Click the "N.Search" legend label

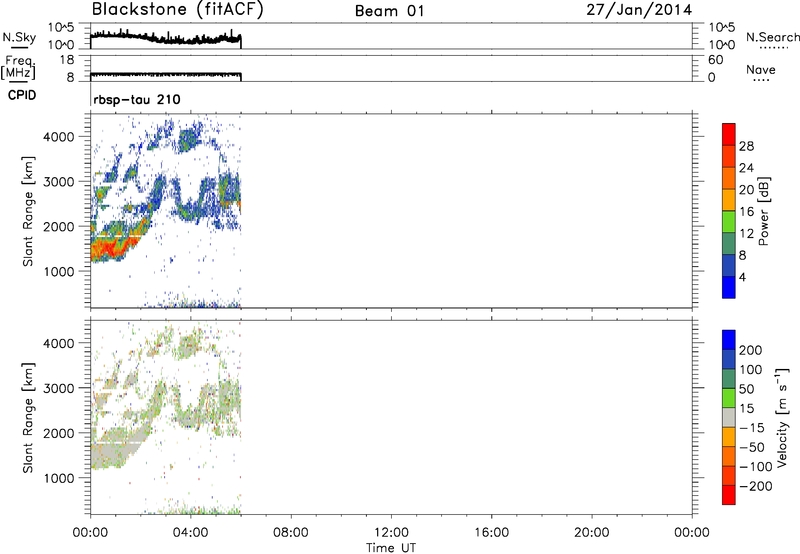coord(772,37)
